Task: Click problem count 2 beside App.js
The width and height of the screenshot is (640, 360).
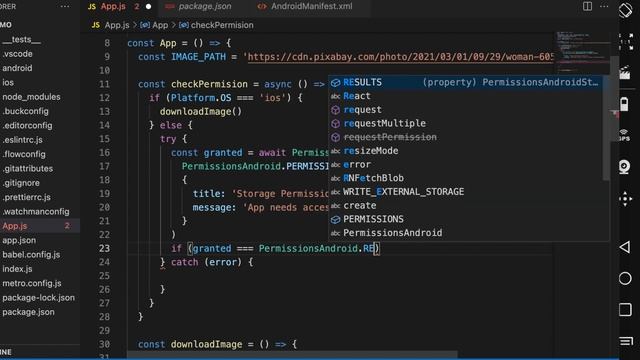Action: pos(67,226)
